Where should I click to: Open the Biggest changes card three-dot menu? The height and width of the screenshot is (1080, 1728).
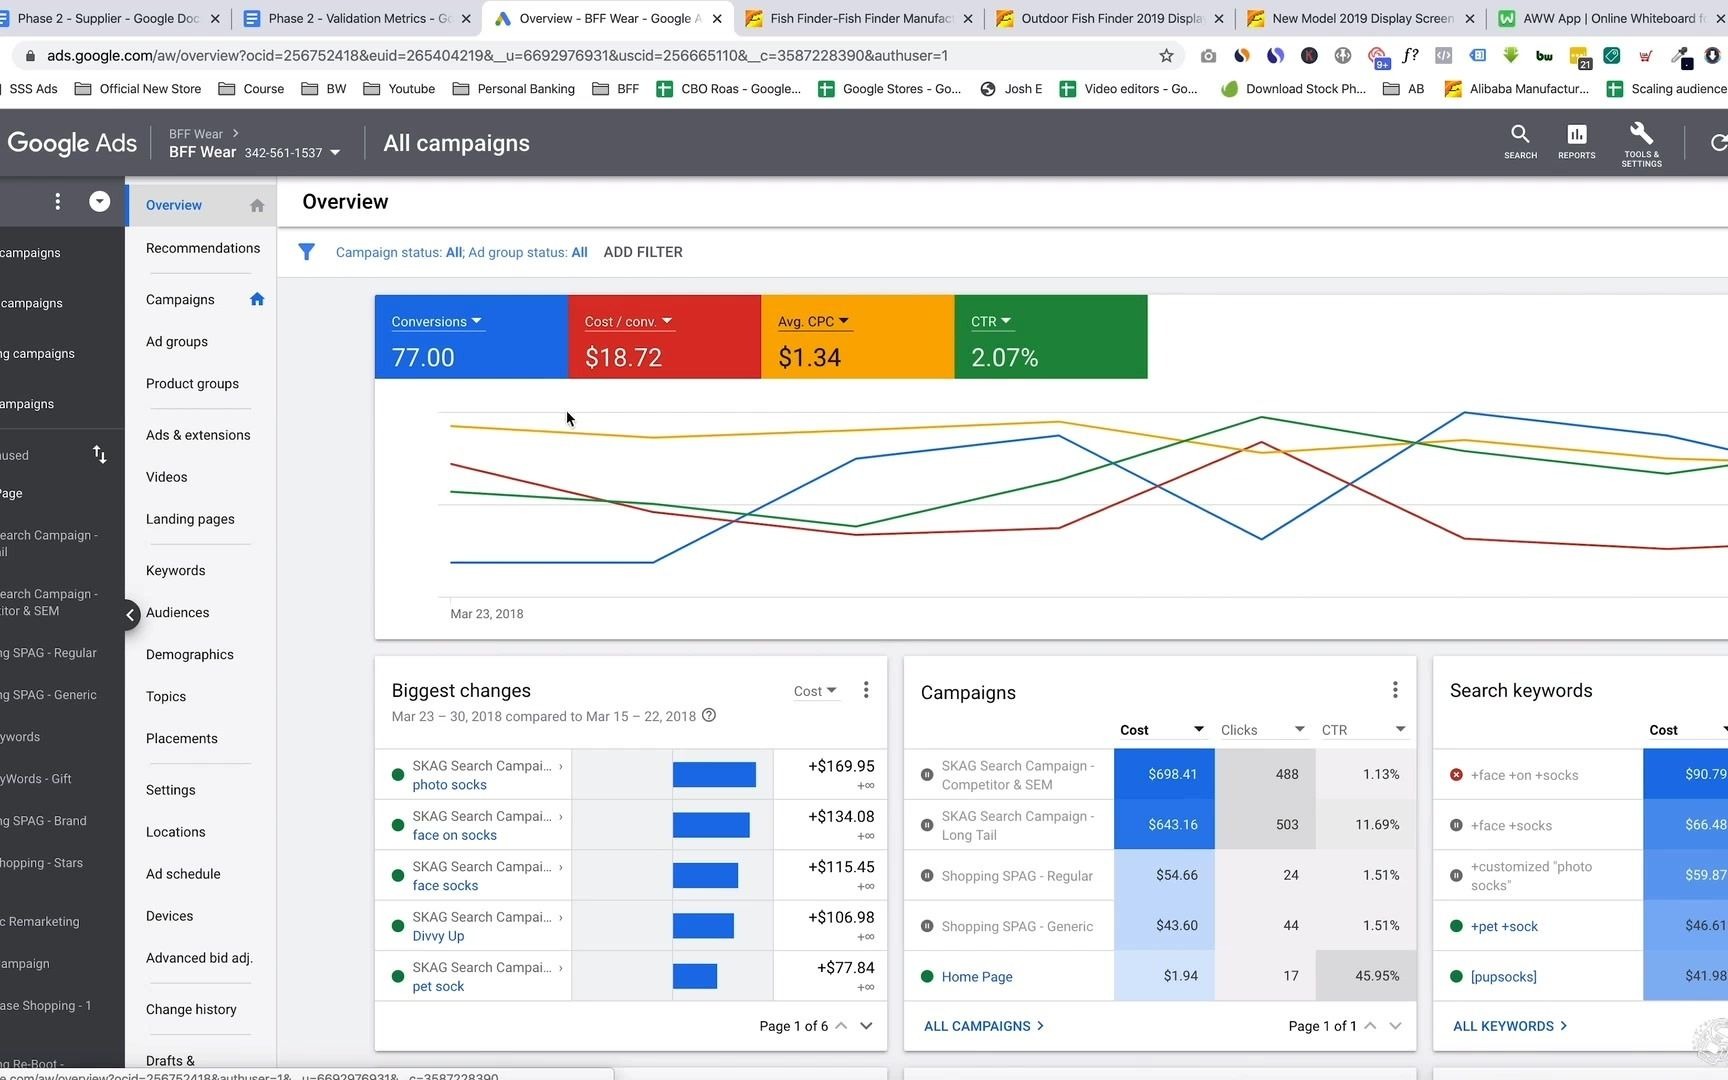coord(866,690)
